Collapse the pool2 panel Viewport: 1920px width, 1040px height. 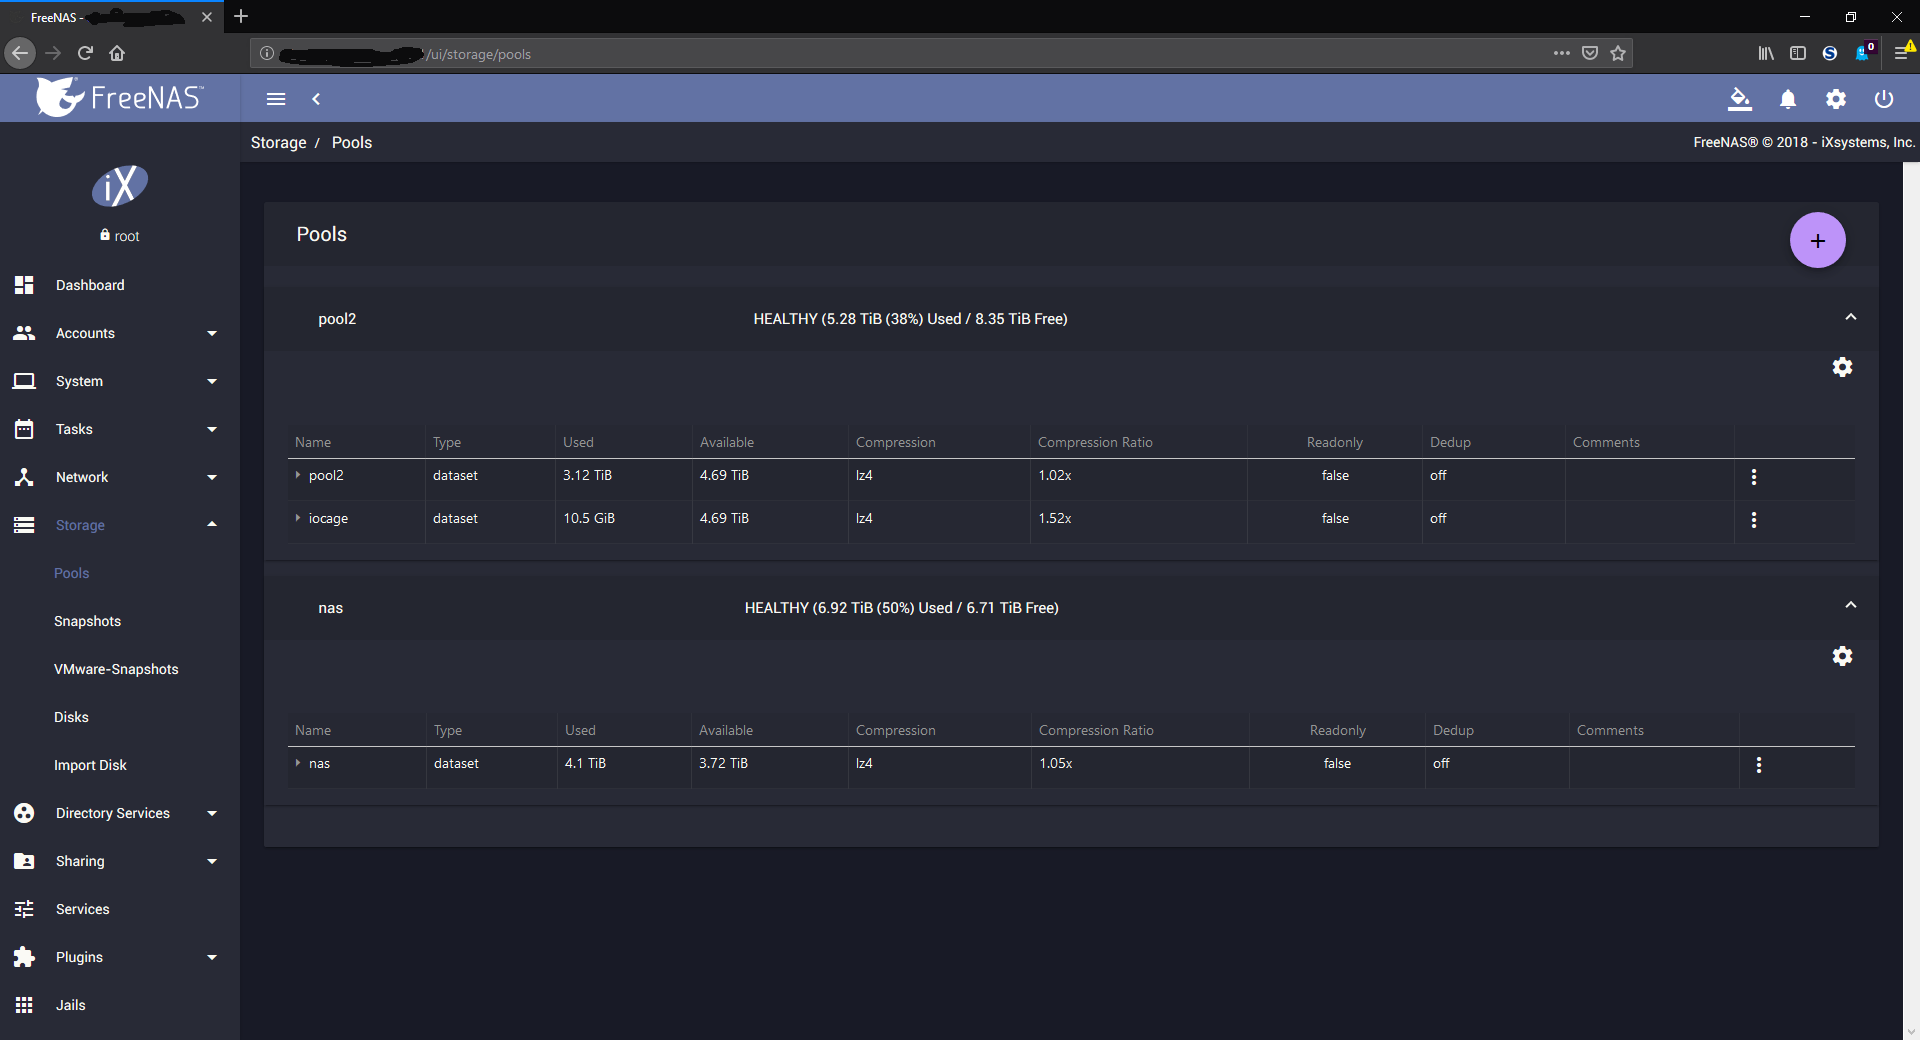[x=1850, y=317]
